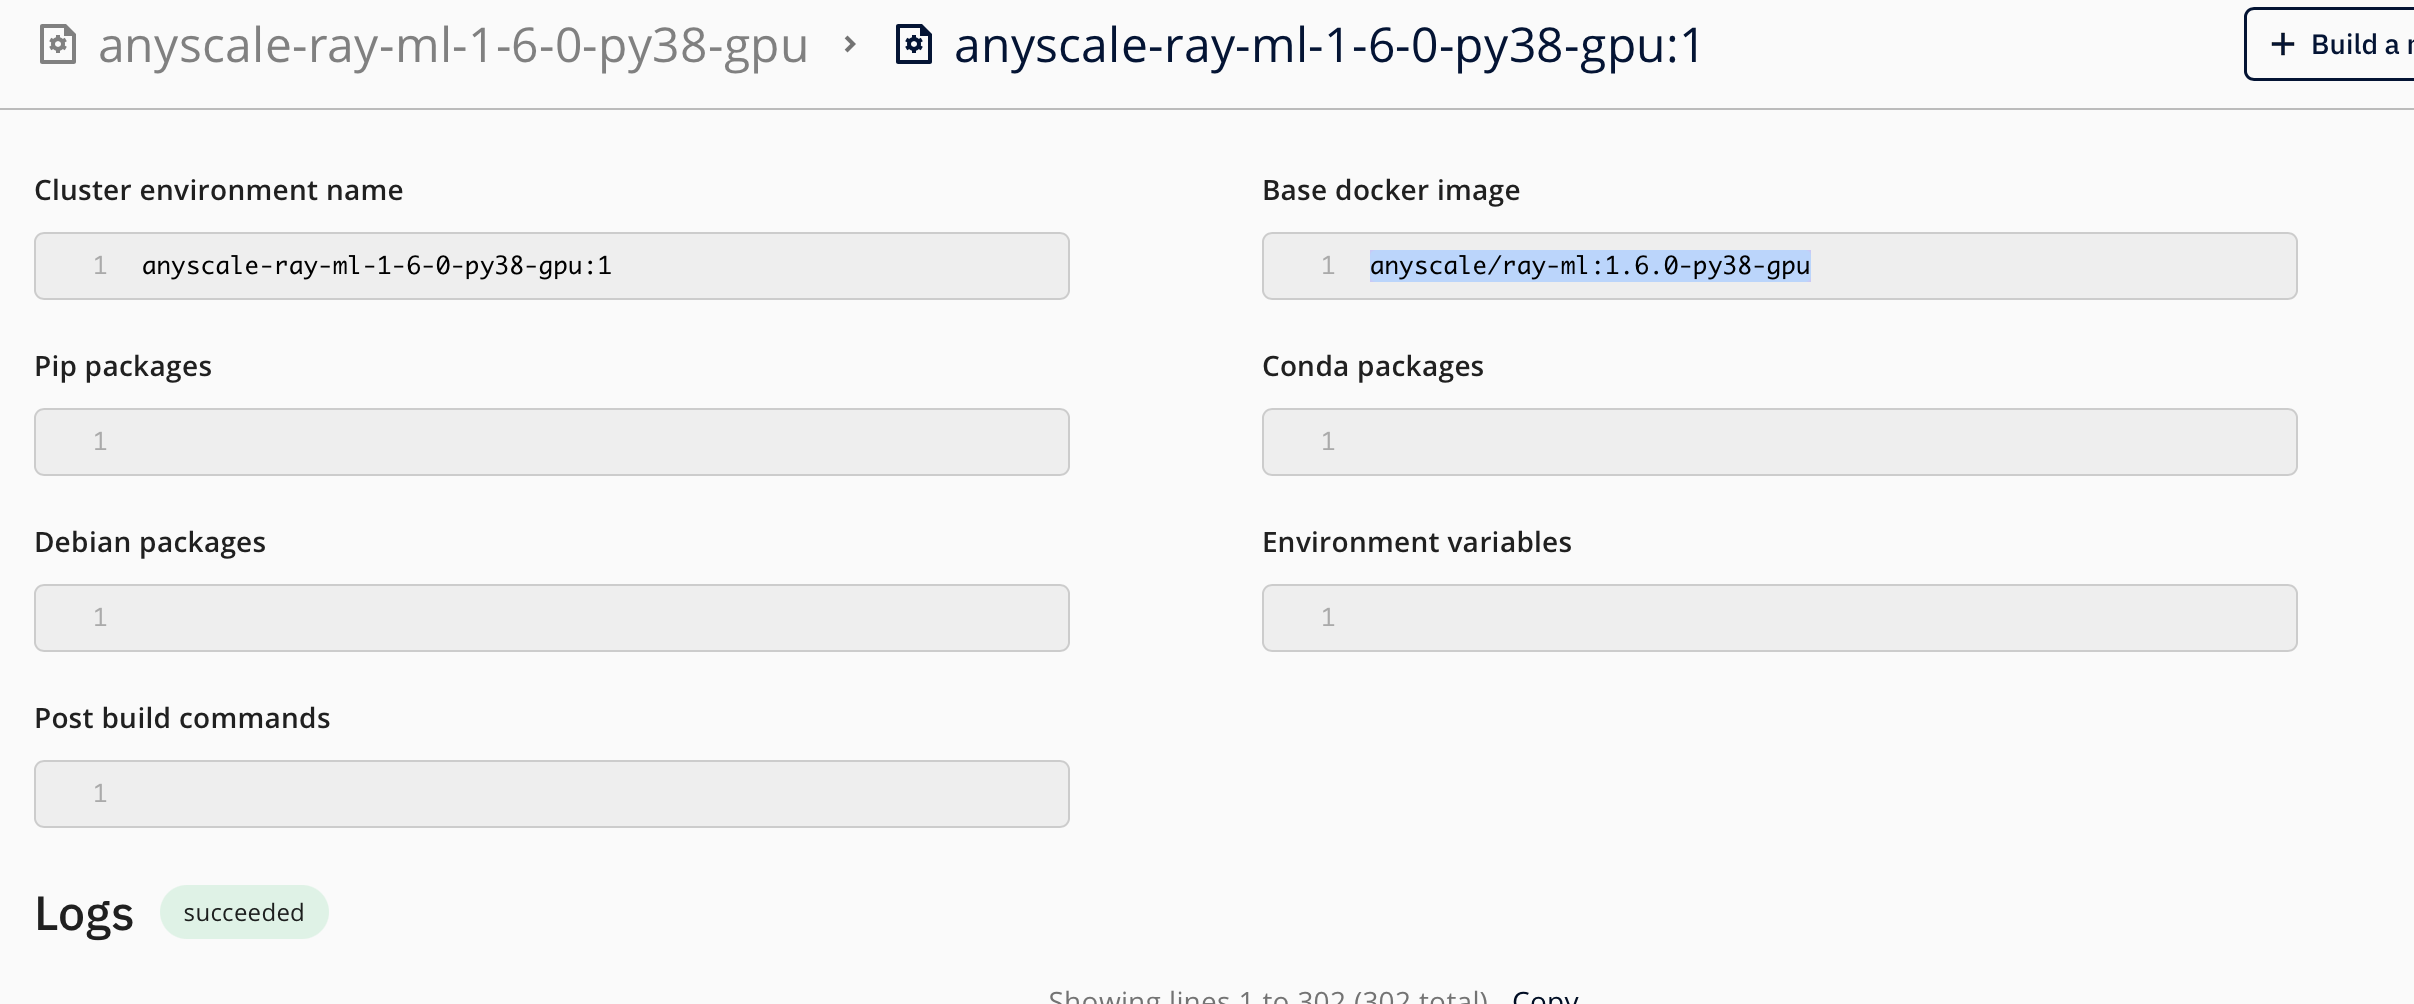Click the breadcrumb chevron separator arrow
2414x1004 pixels.
pyautogui.click(x=850, y=45)
